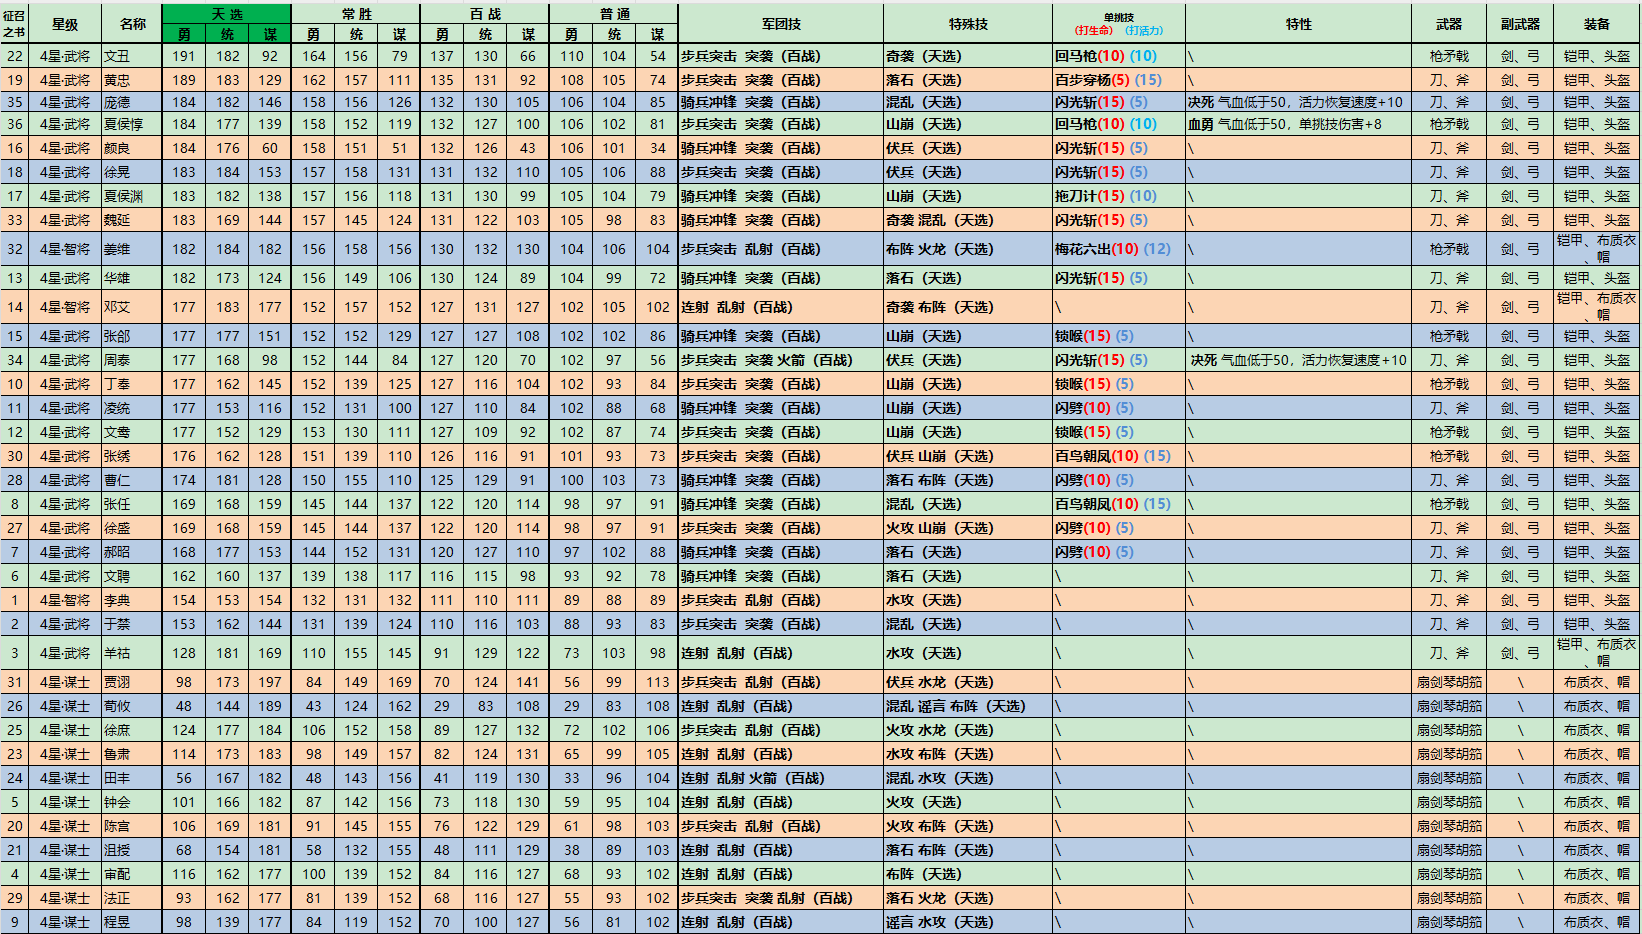Image resolution: width=1642 pixels, height=934 pixels.
Task: Select the 天选 谋 value 197 for 贾诩
Action: coord(270,682)
